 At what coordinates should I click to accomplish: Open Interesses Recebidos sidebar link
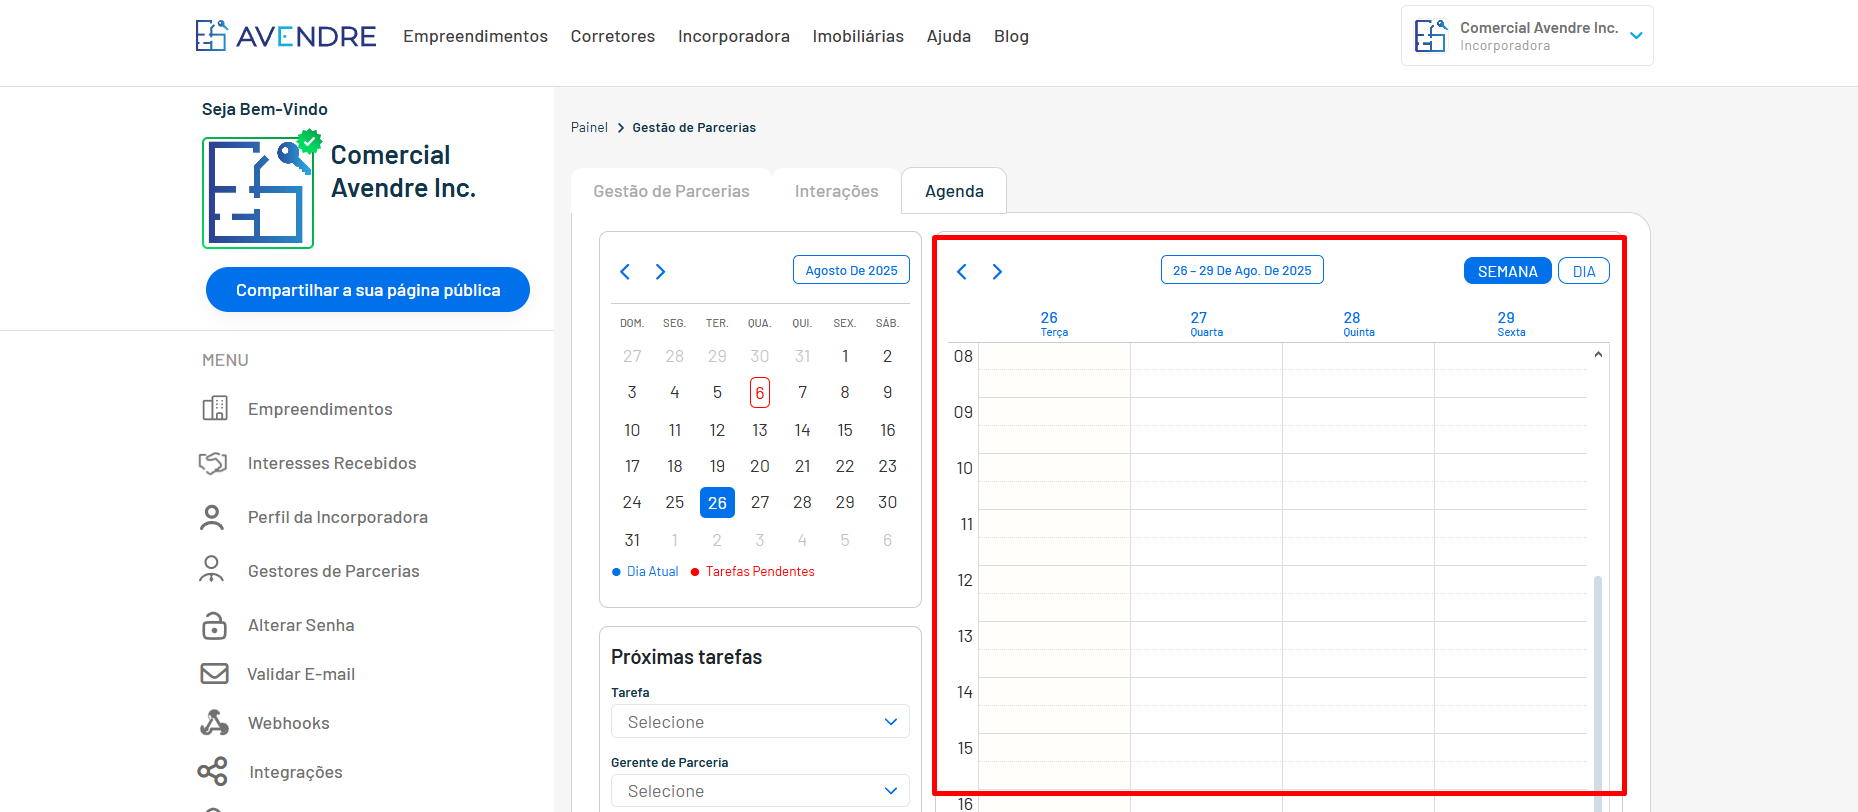332,463
